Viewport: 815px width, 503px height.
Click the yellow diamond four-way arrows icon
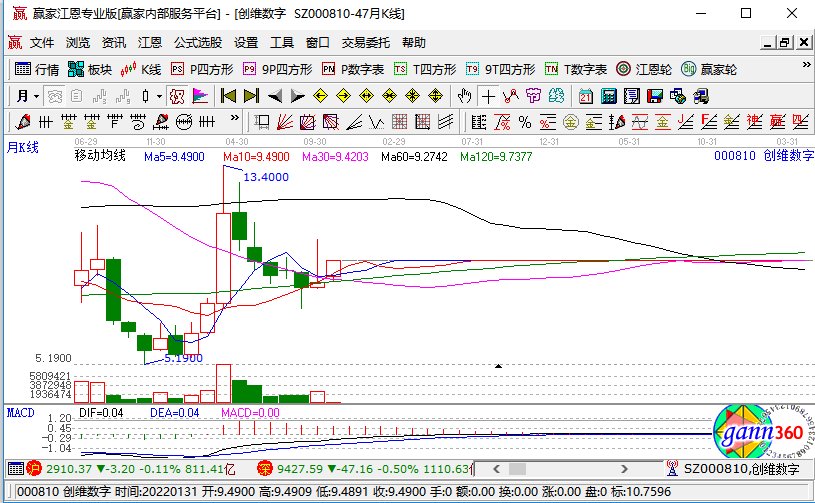pos(412,96)
